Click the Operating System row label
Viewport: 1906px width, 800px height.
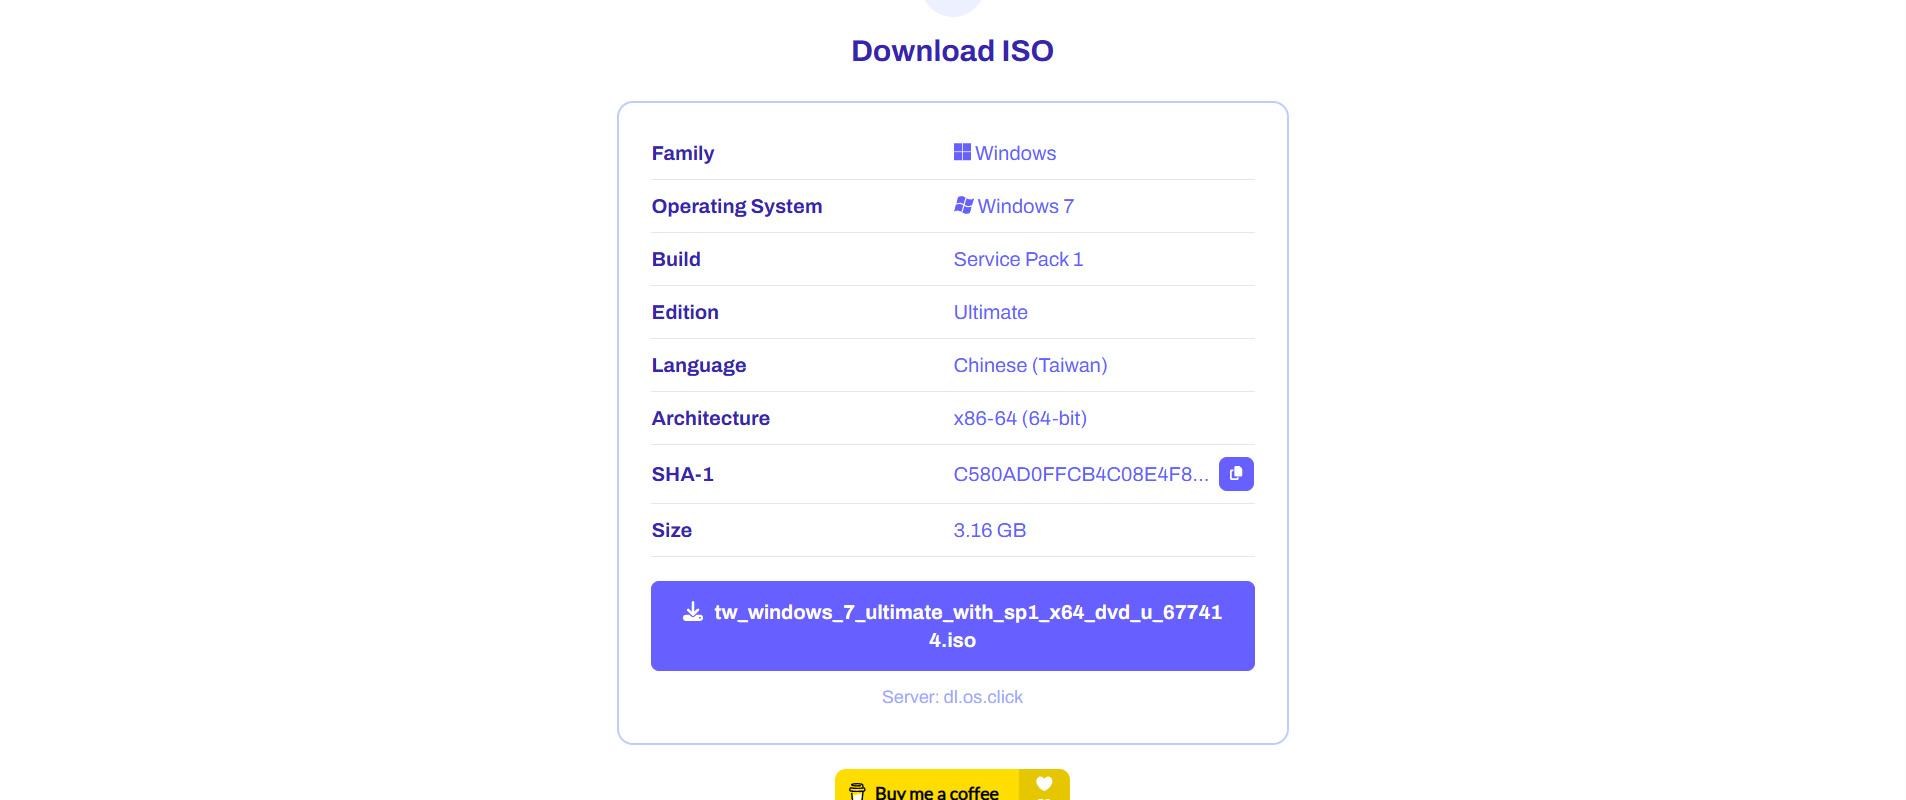[737, 206]
